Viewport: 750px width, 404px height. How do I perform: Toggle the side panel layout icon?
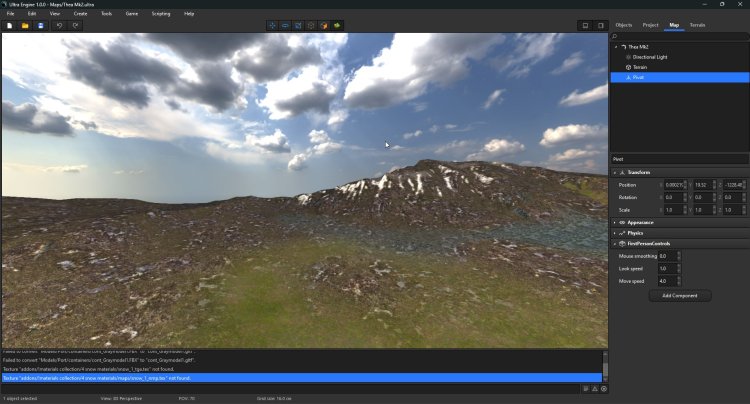601,25
